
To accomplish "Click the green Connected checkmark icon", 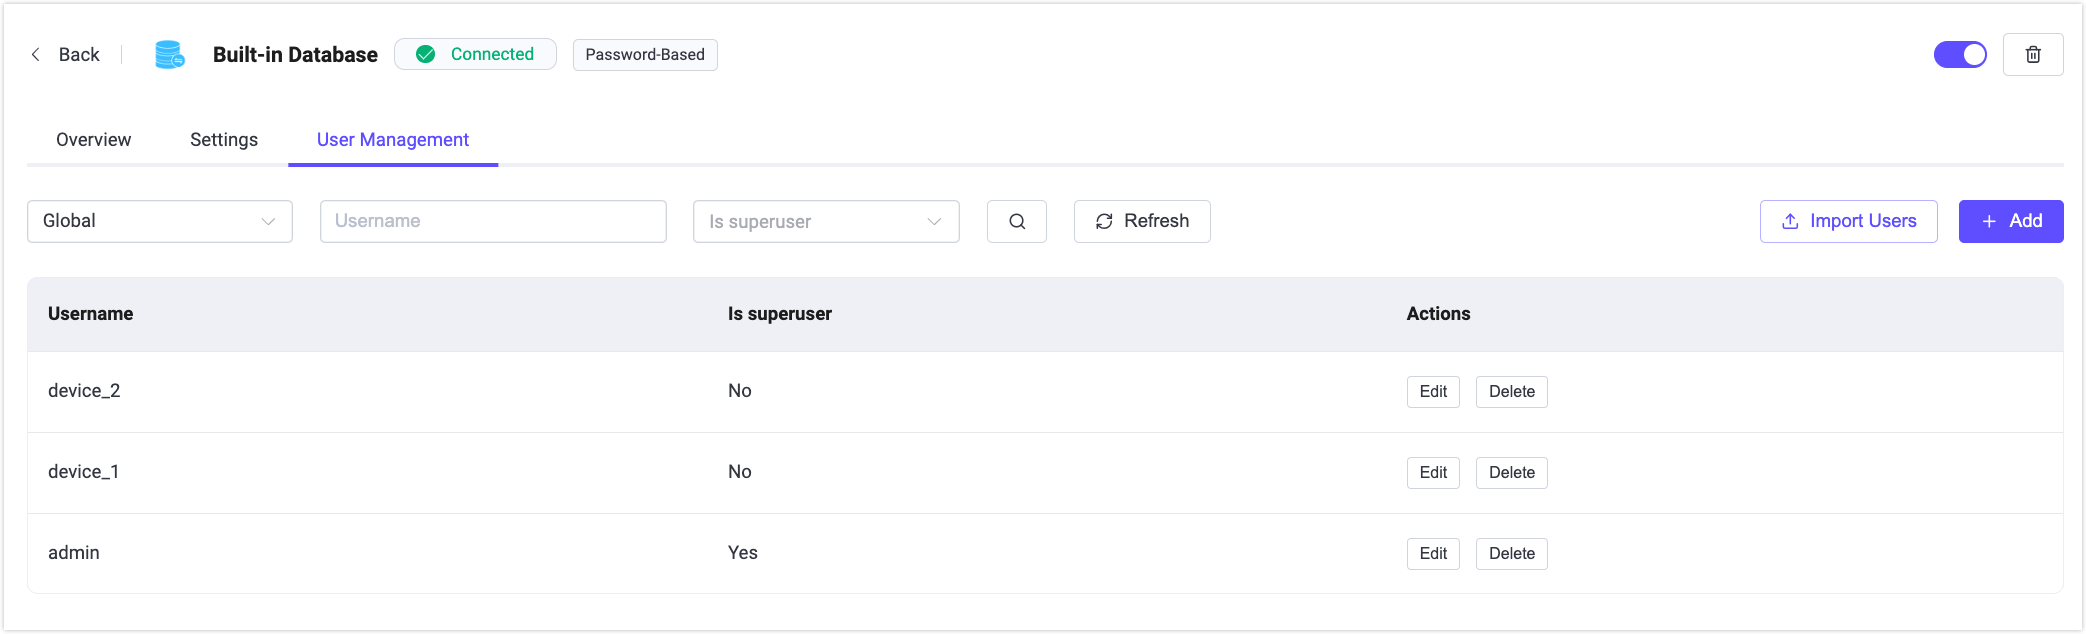I will point(426,55).
